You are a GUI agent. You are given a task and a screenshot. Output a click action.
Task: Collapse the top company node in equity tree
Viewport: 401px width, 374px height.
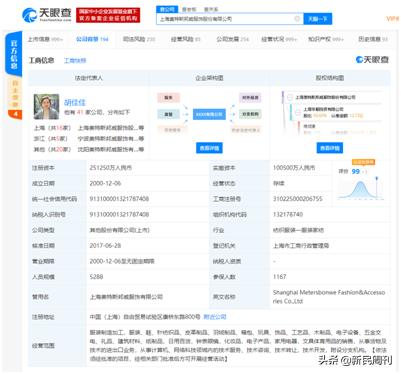tap(289, 97)
